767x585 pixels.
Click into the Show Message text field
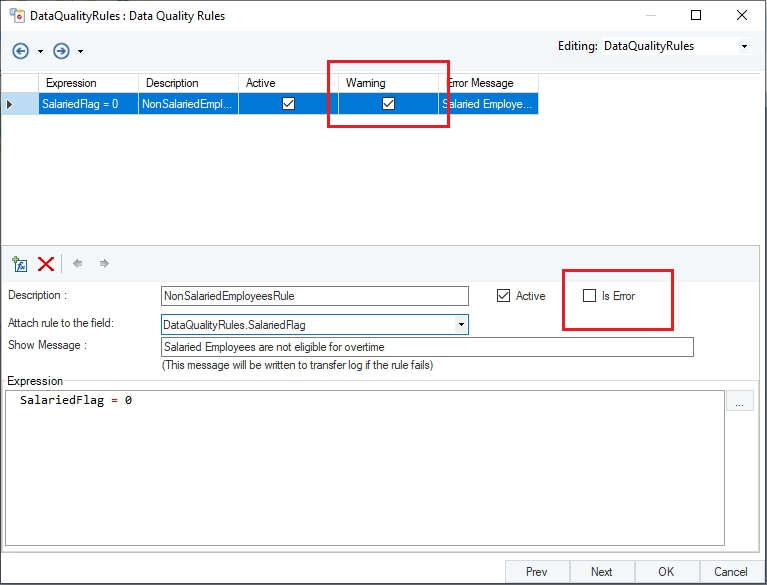click(x=427, y=347)
